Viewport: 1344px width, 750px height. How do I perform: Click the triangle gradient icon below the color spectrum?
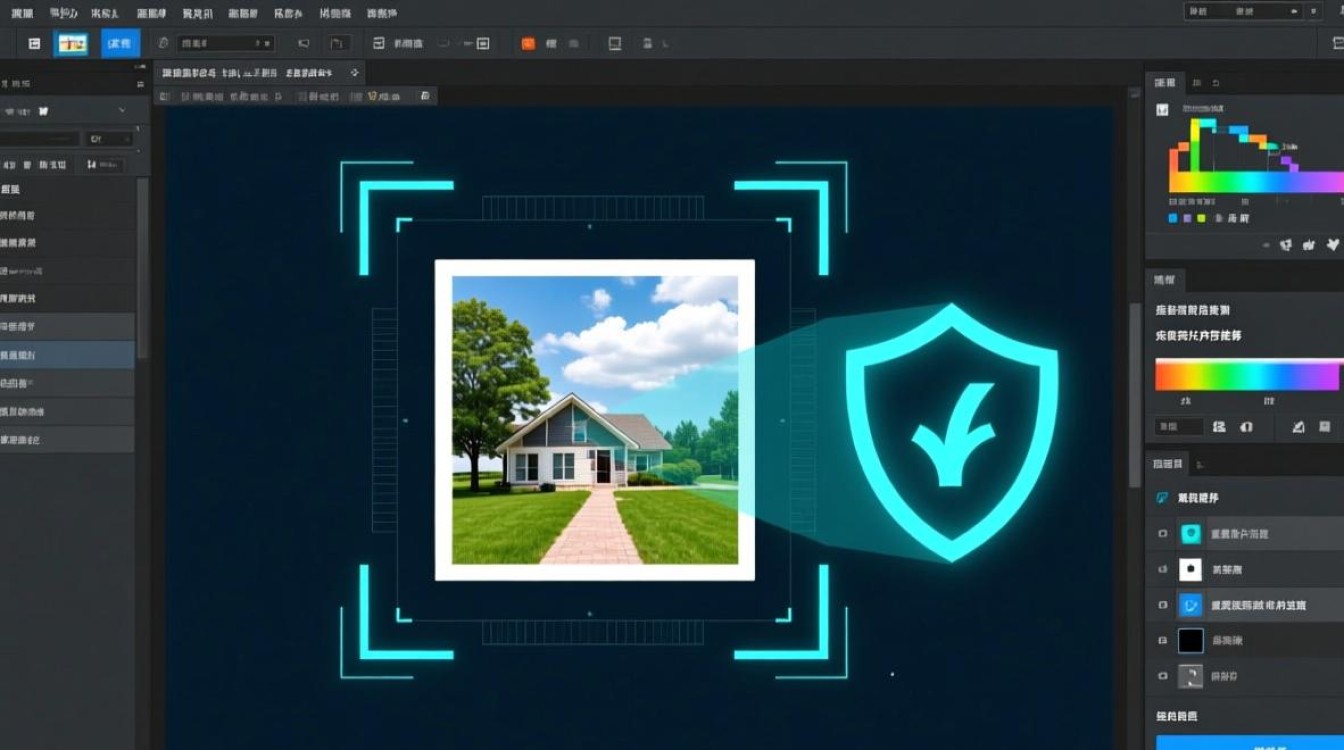pos(1298,427)
